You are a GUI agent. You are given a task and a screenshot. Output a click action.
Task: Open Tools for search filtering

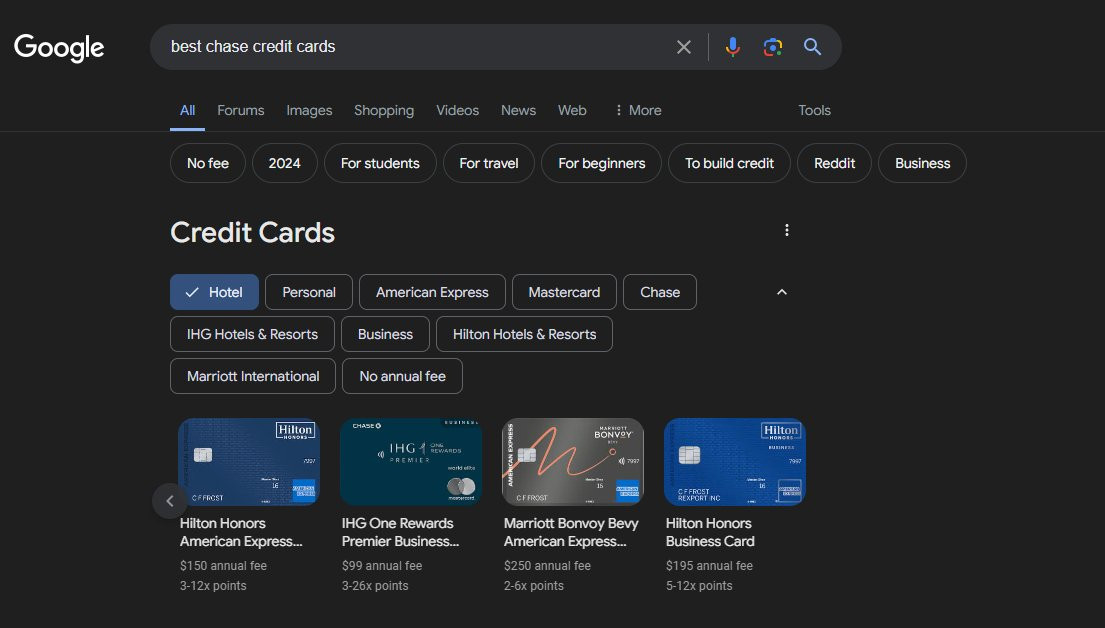click(814, 110)
